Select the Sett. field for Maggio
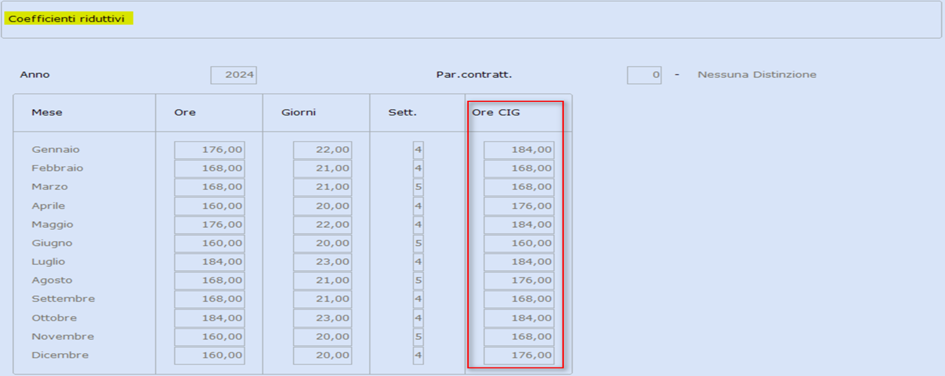Viewport: 945px width, 376px height. click(x=418, y=225)
